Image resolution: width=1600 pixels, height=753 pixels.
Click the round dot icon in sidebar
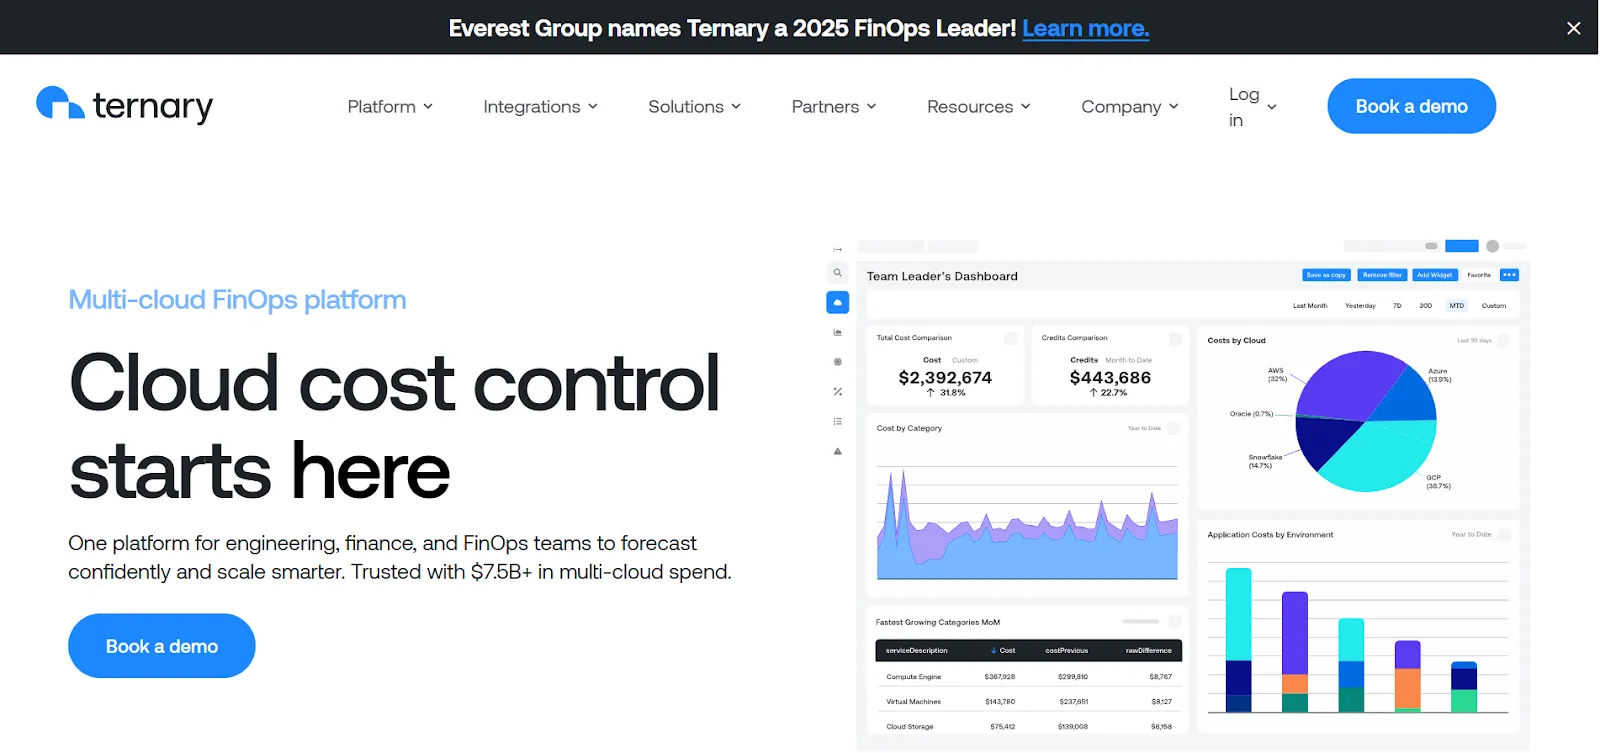pos(838,362)
